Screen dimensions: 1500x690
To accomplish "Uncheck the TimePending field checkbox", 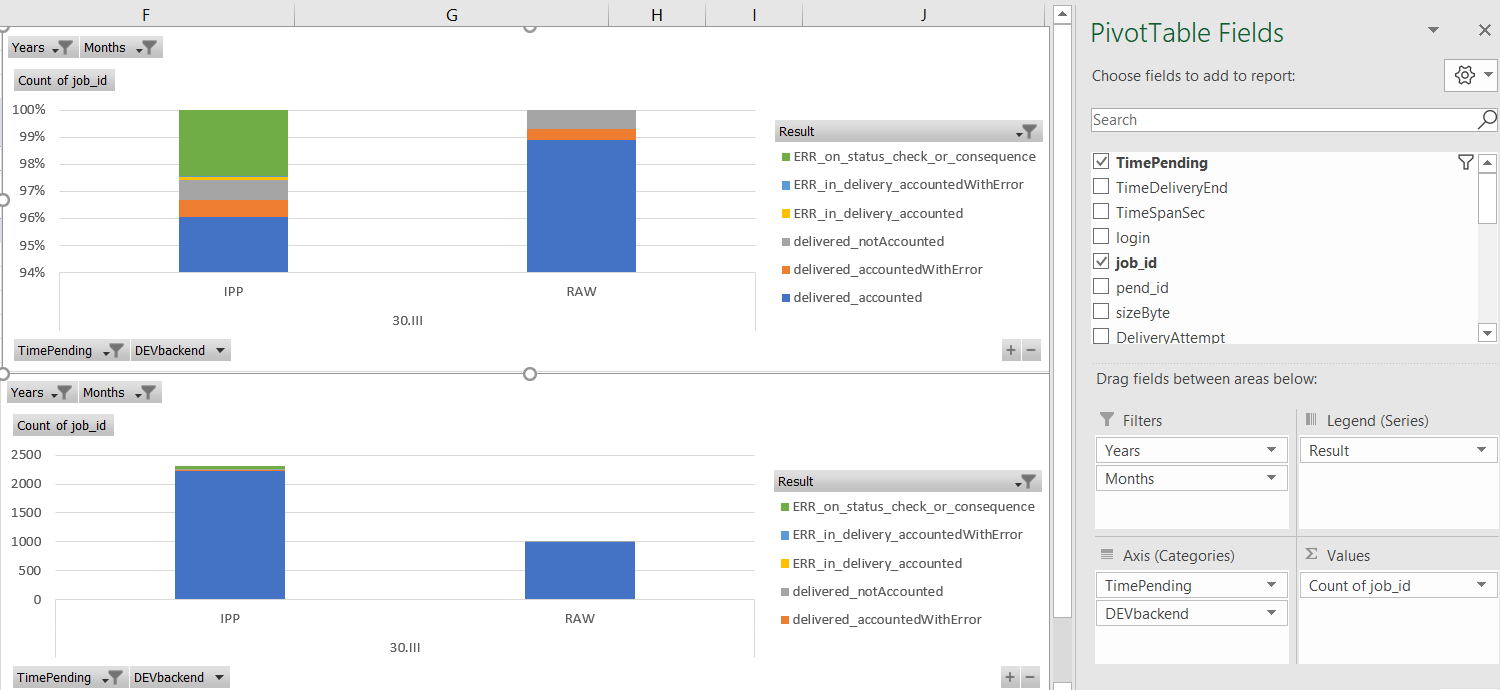I will [1101, 163].
